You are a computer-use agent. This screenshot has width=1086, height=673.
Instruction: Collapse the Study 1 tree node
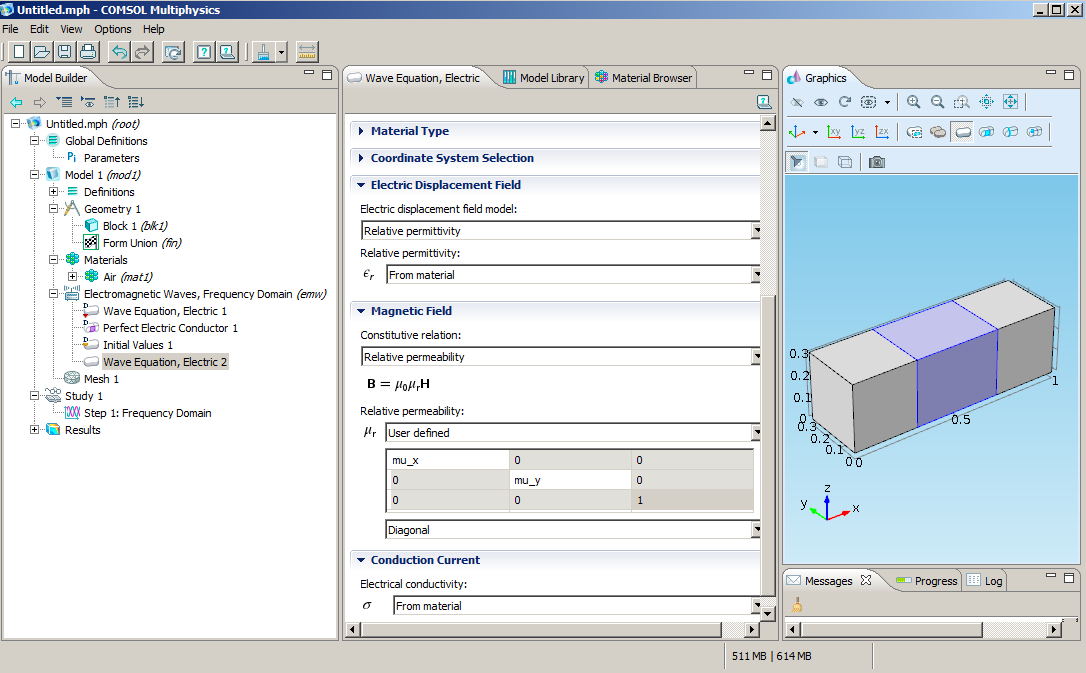point(35,396)
